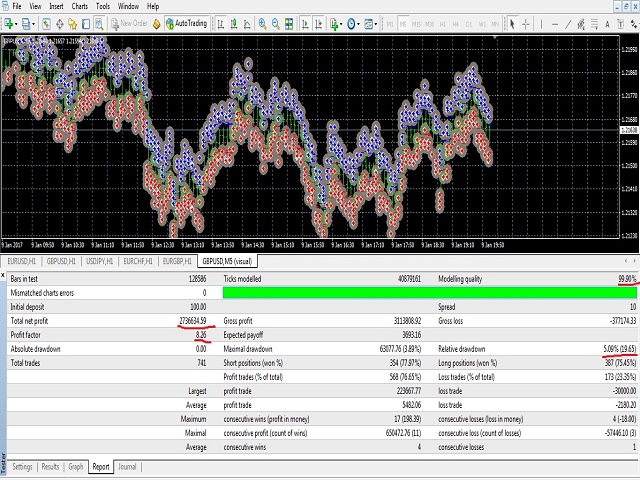Screen dimensions: 640x480
Task: Open the Window menu
Action: pyautogui.click(x=128, y=6)
